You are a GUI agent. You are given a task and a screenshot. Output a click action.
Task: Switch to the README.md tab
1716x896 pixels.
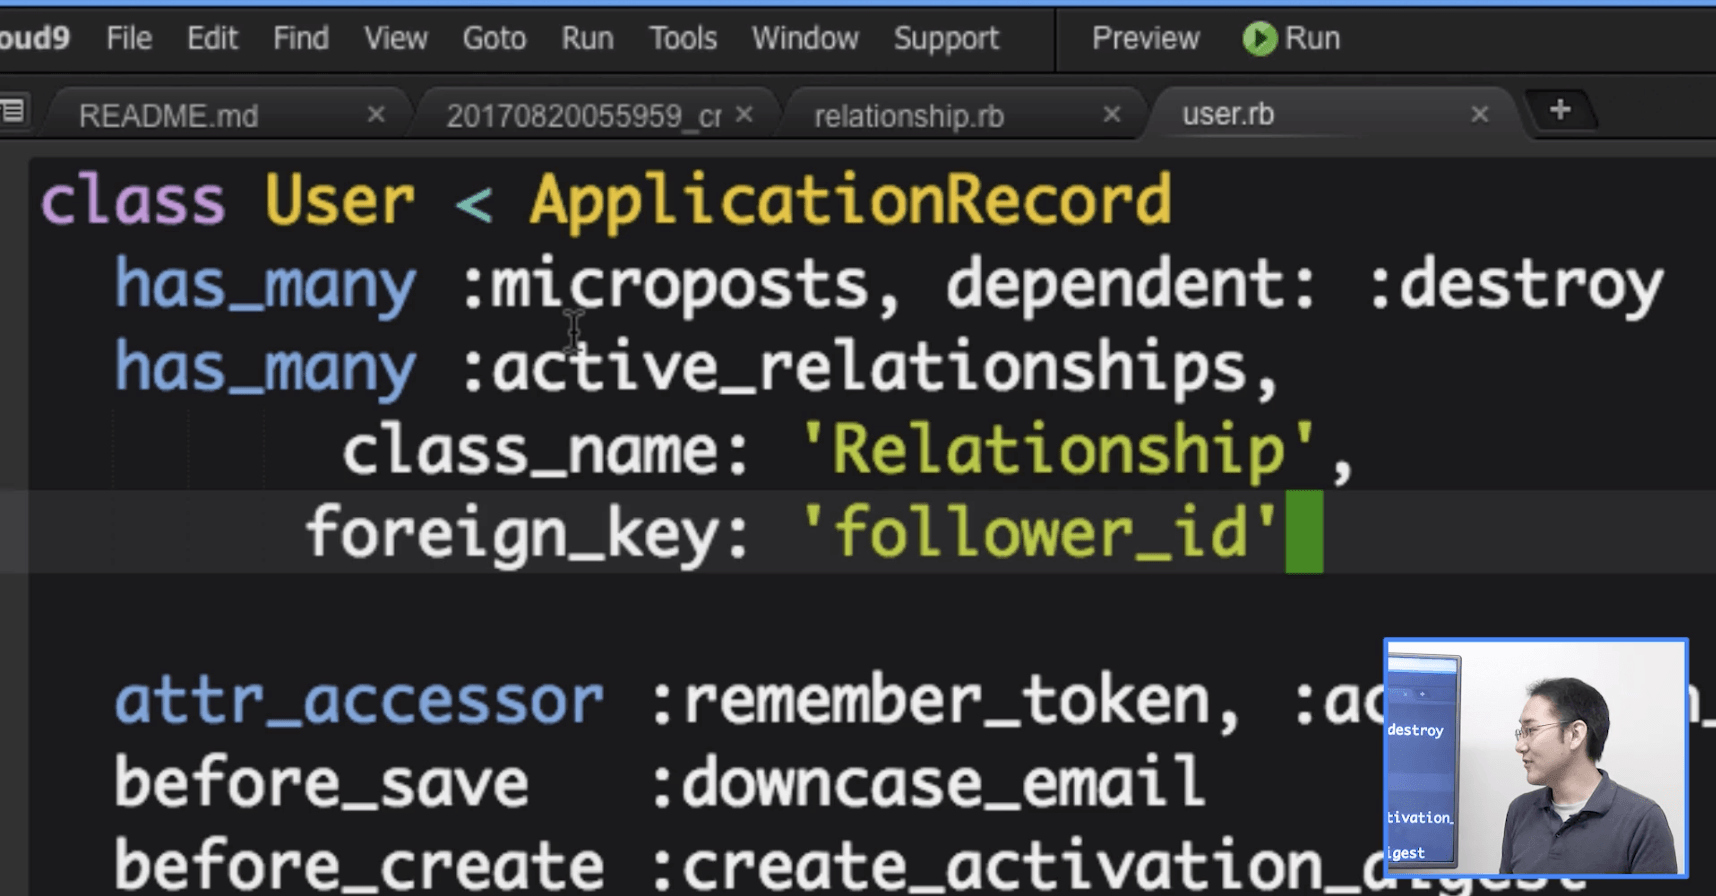click(168, 116)
